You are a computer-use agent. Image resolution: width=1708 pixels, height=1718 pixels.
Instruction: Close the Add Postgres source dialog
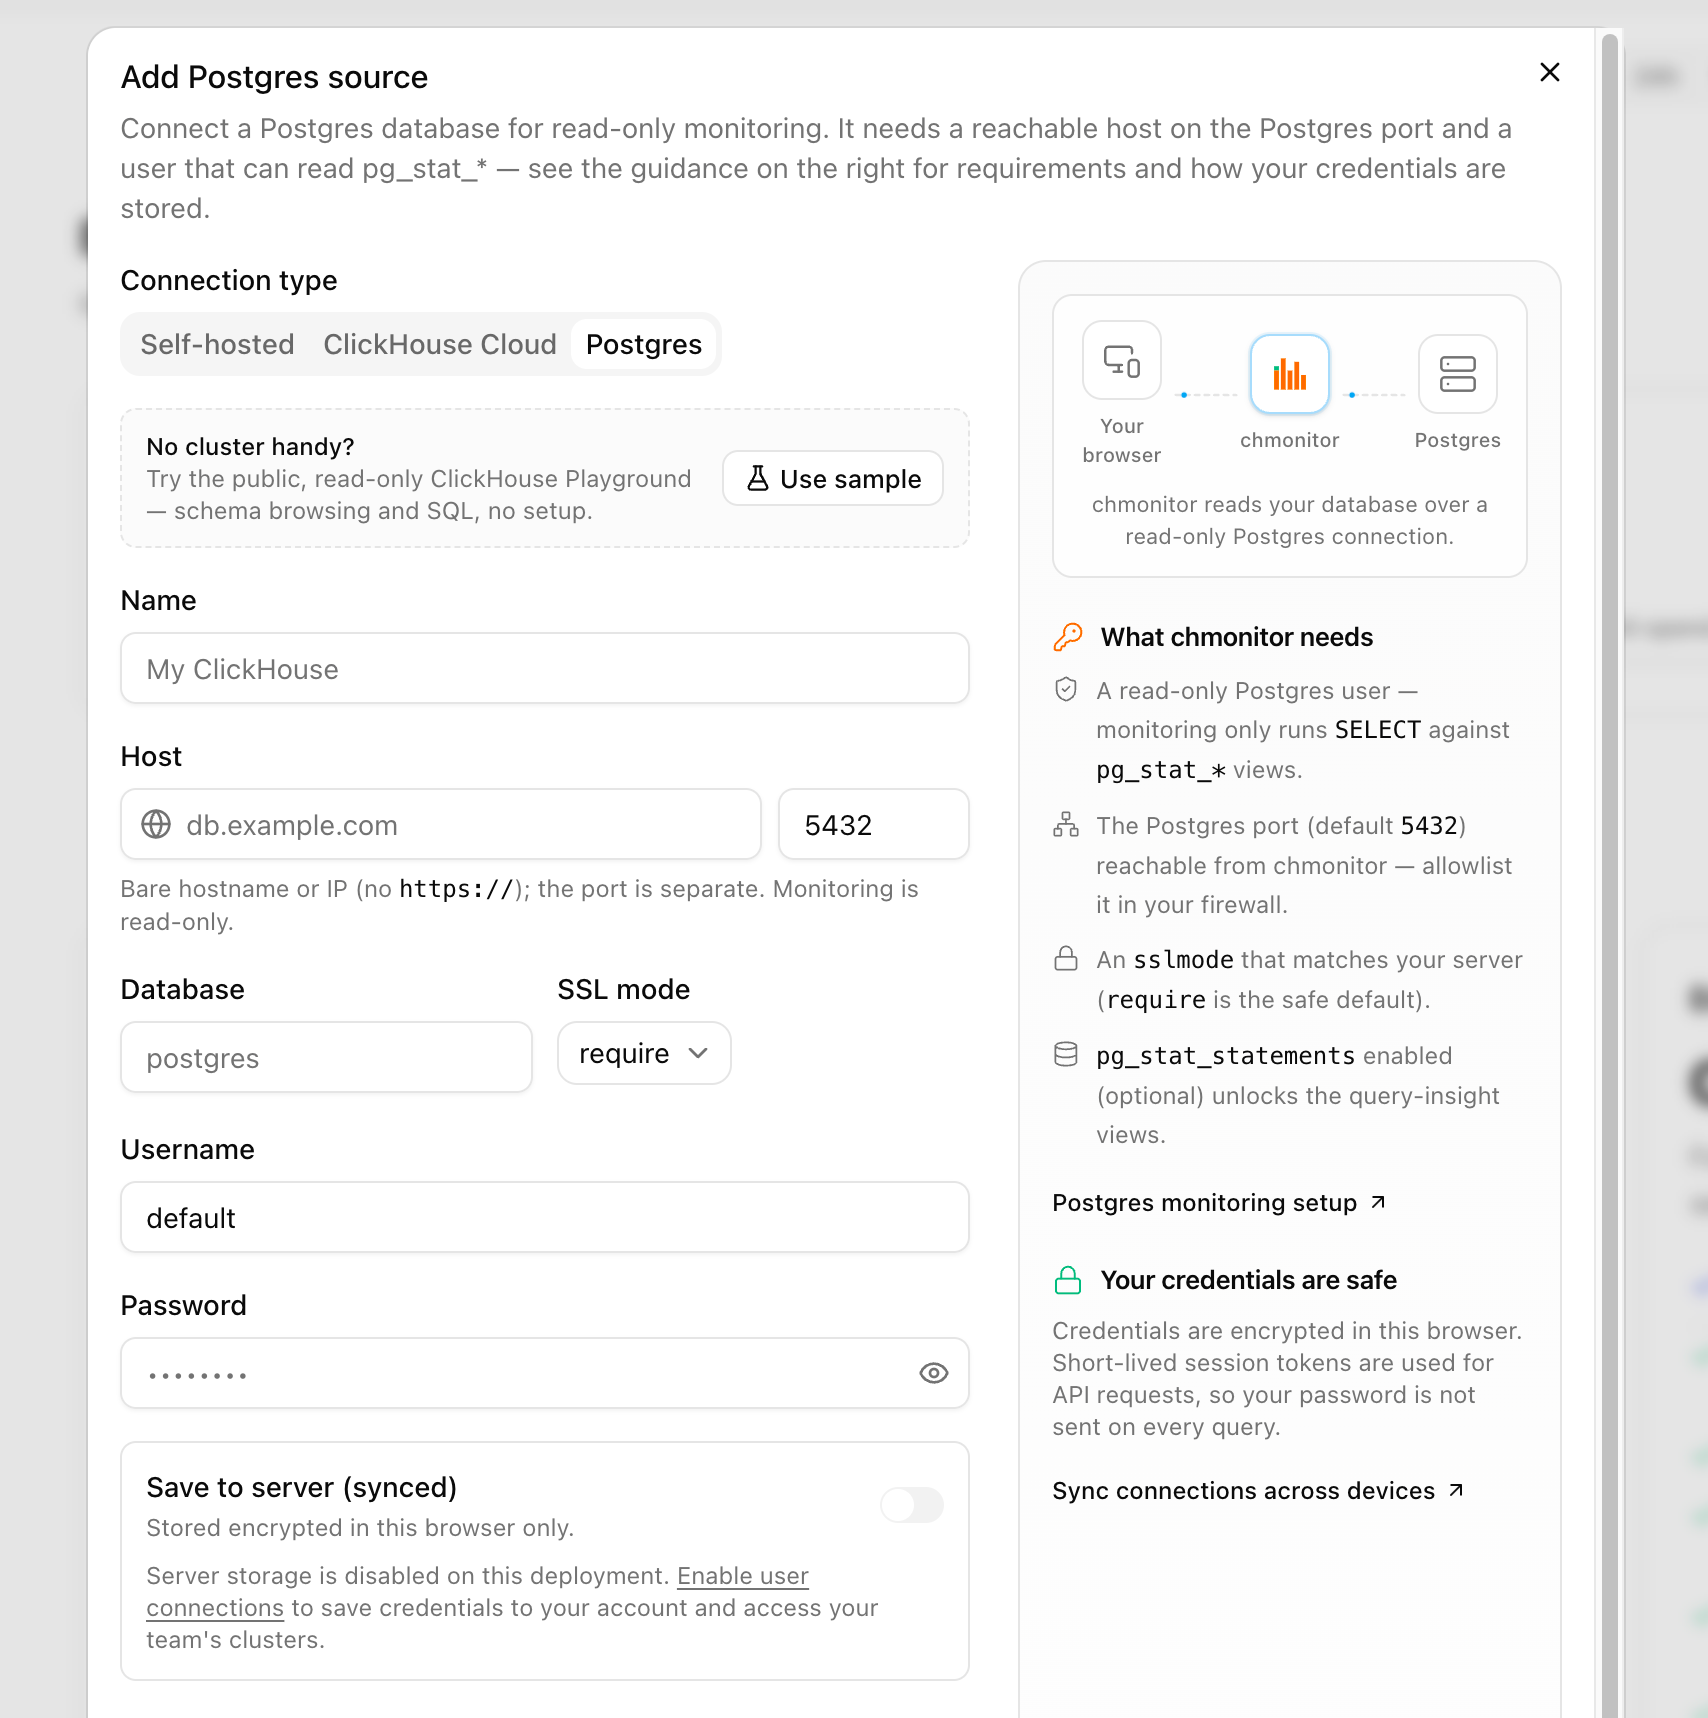click(1550, 72)
